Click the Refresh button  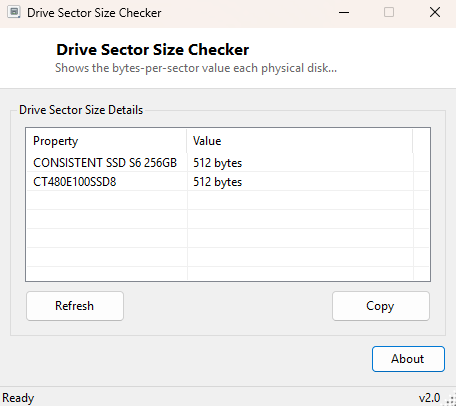click(75, 306)
